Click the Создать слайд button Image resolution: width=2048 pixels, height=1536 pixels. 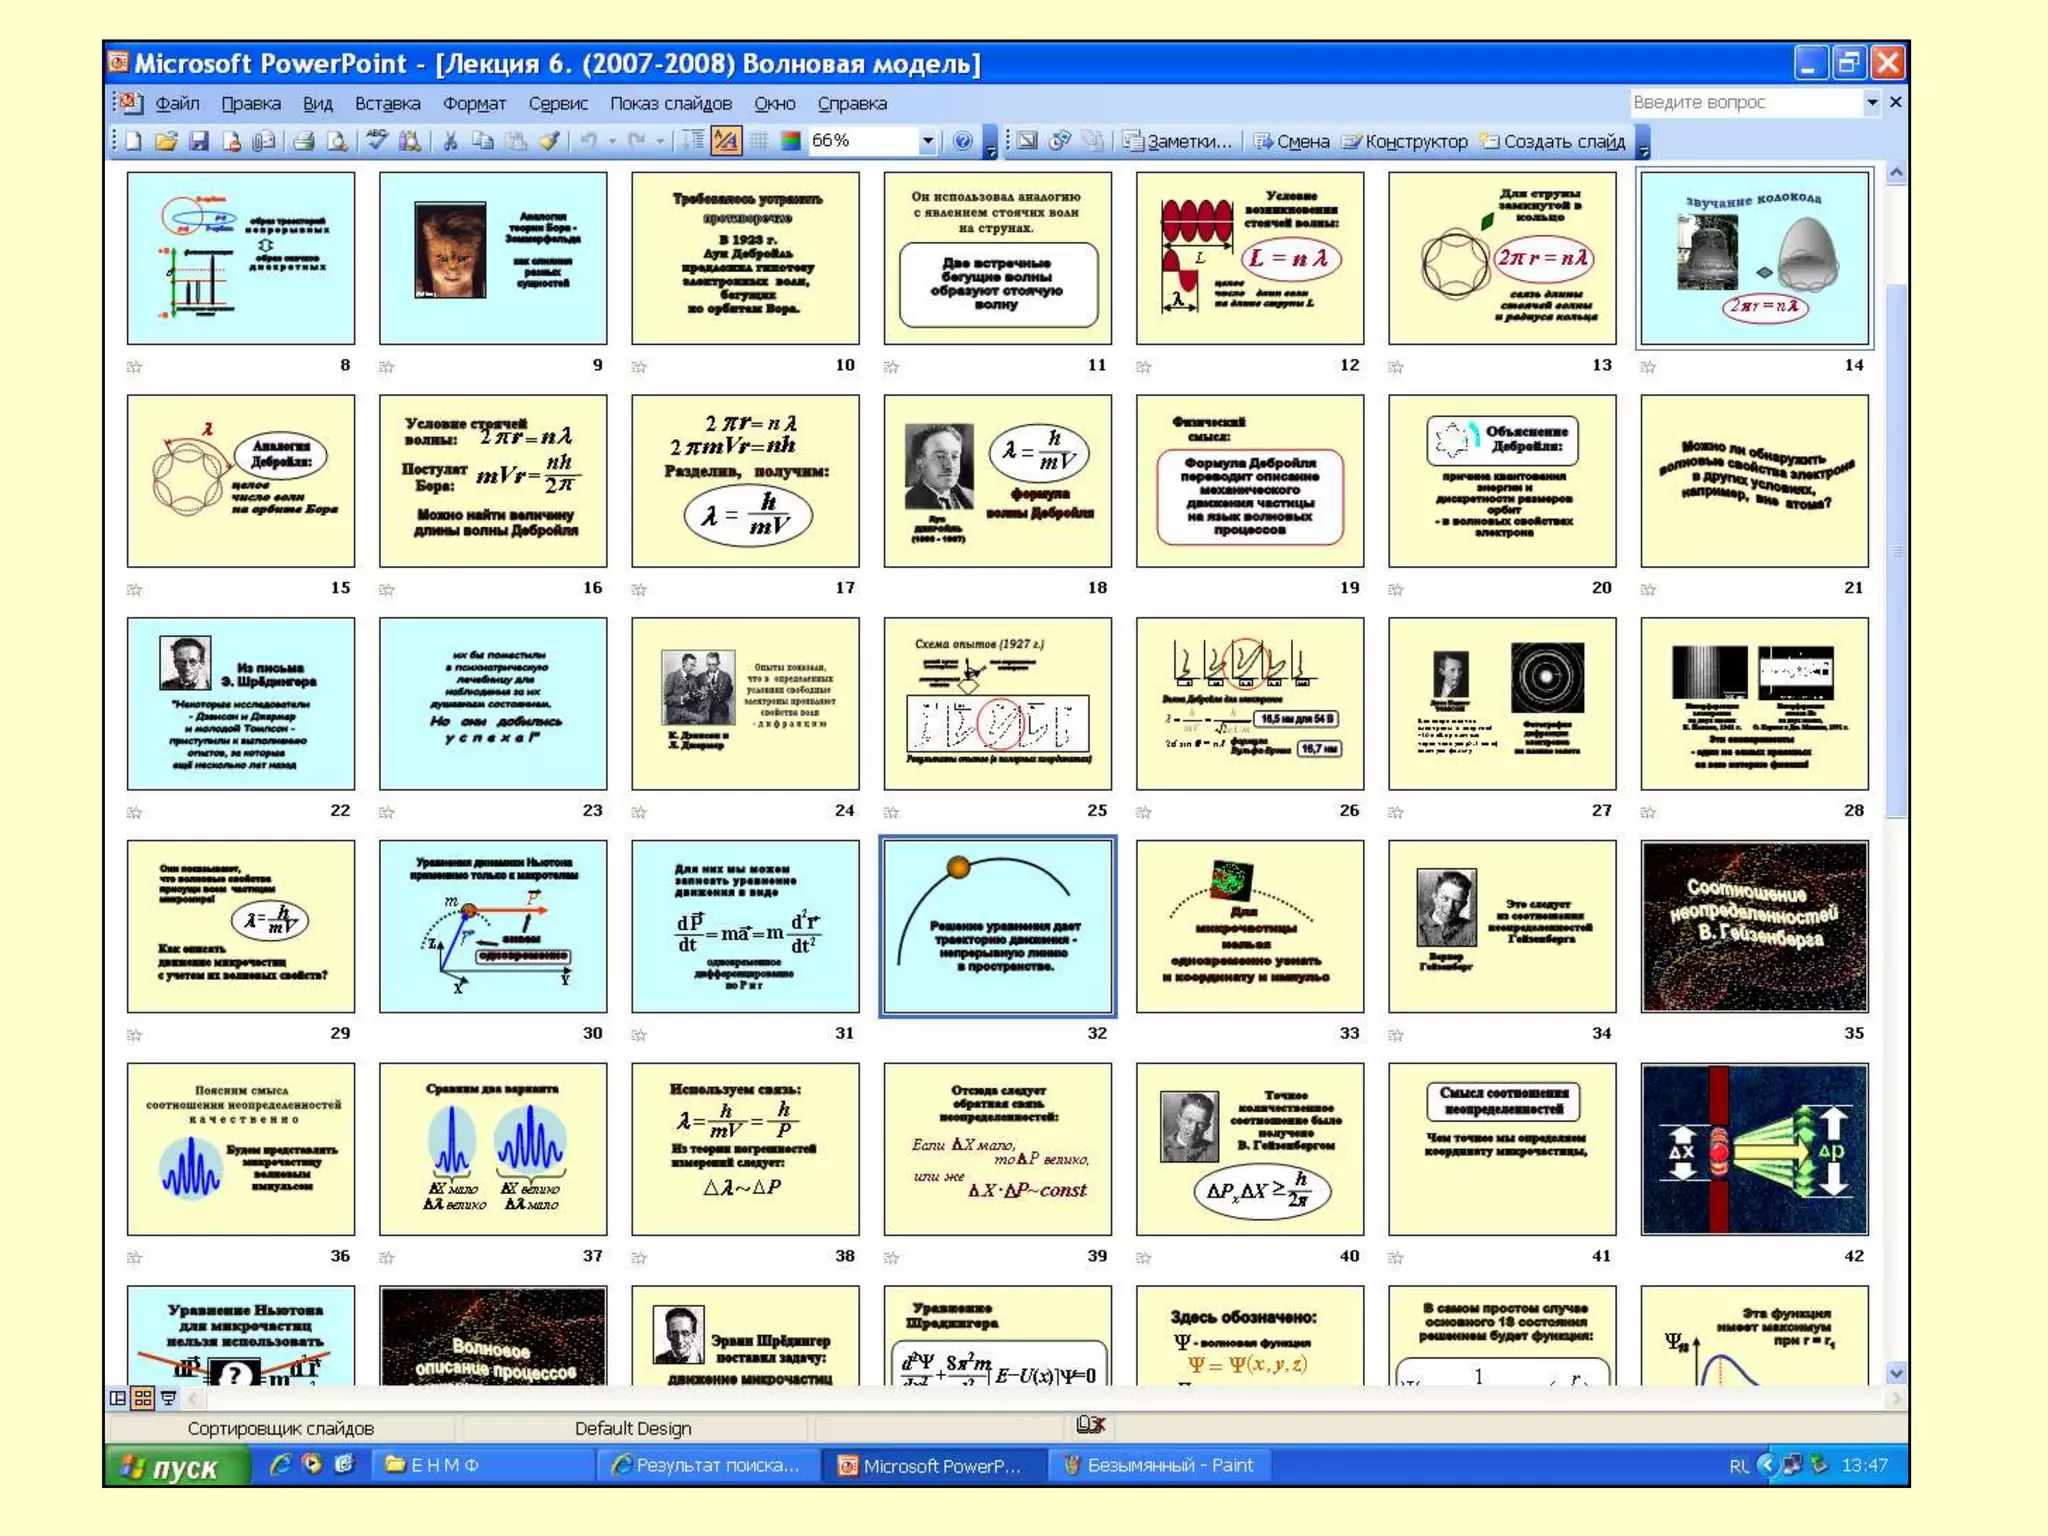[1553, 142]
